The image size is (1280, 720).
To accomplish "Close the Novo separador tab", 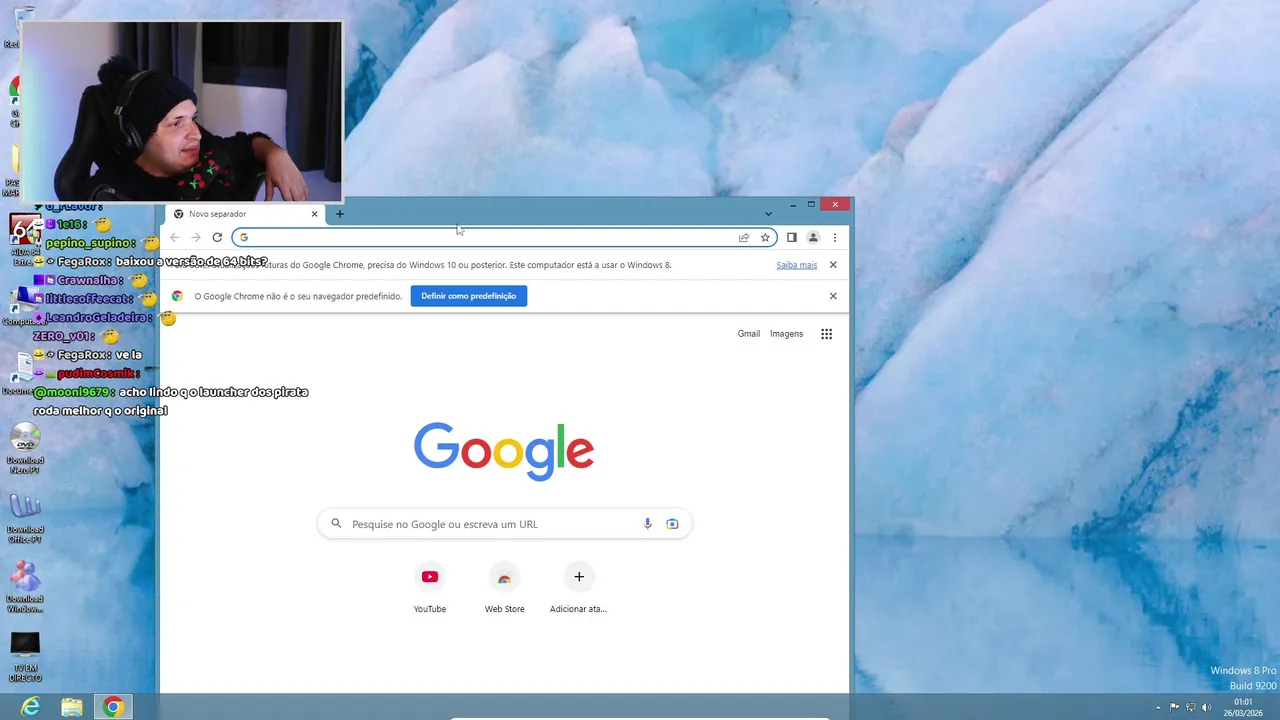I will click(x=314, y=214).
